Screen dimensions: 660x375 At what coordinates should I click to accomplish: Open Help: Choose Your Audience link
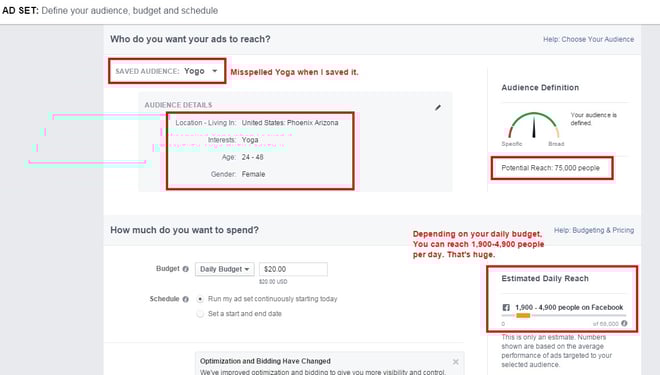pyautogui.click(x=588, y=39)
